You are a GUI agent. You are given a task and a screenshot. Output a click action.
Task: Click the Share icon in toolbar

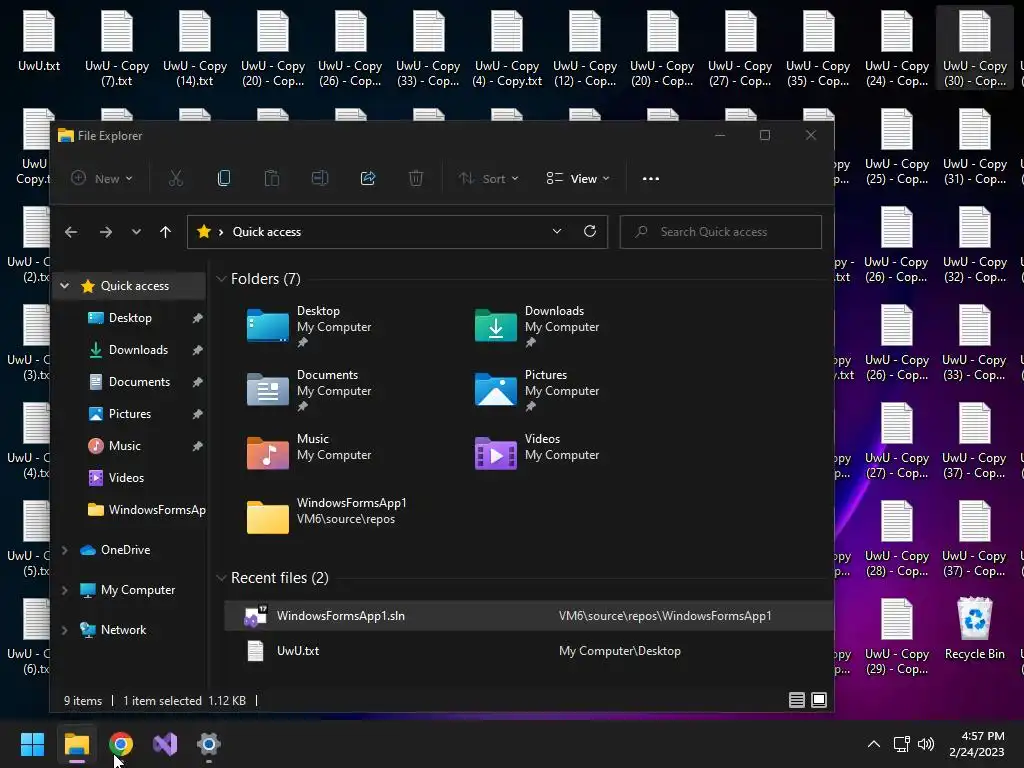(x=368, y=178)
